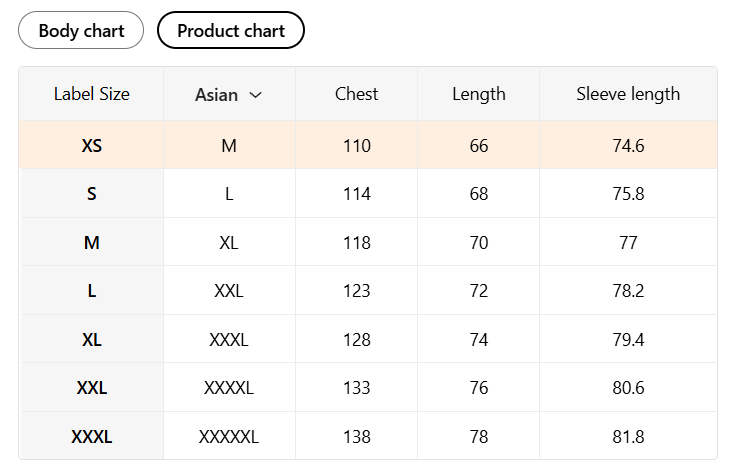Click the Sleeve length column header
Image resolution: width=731 pixels, height=471 pixels.
coord(628,94)
